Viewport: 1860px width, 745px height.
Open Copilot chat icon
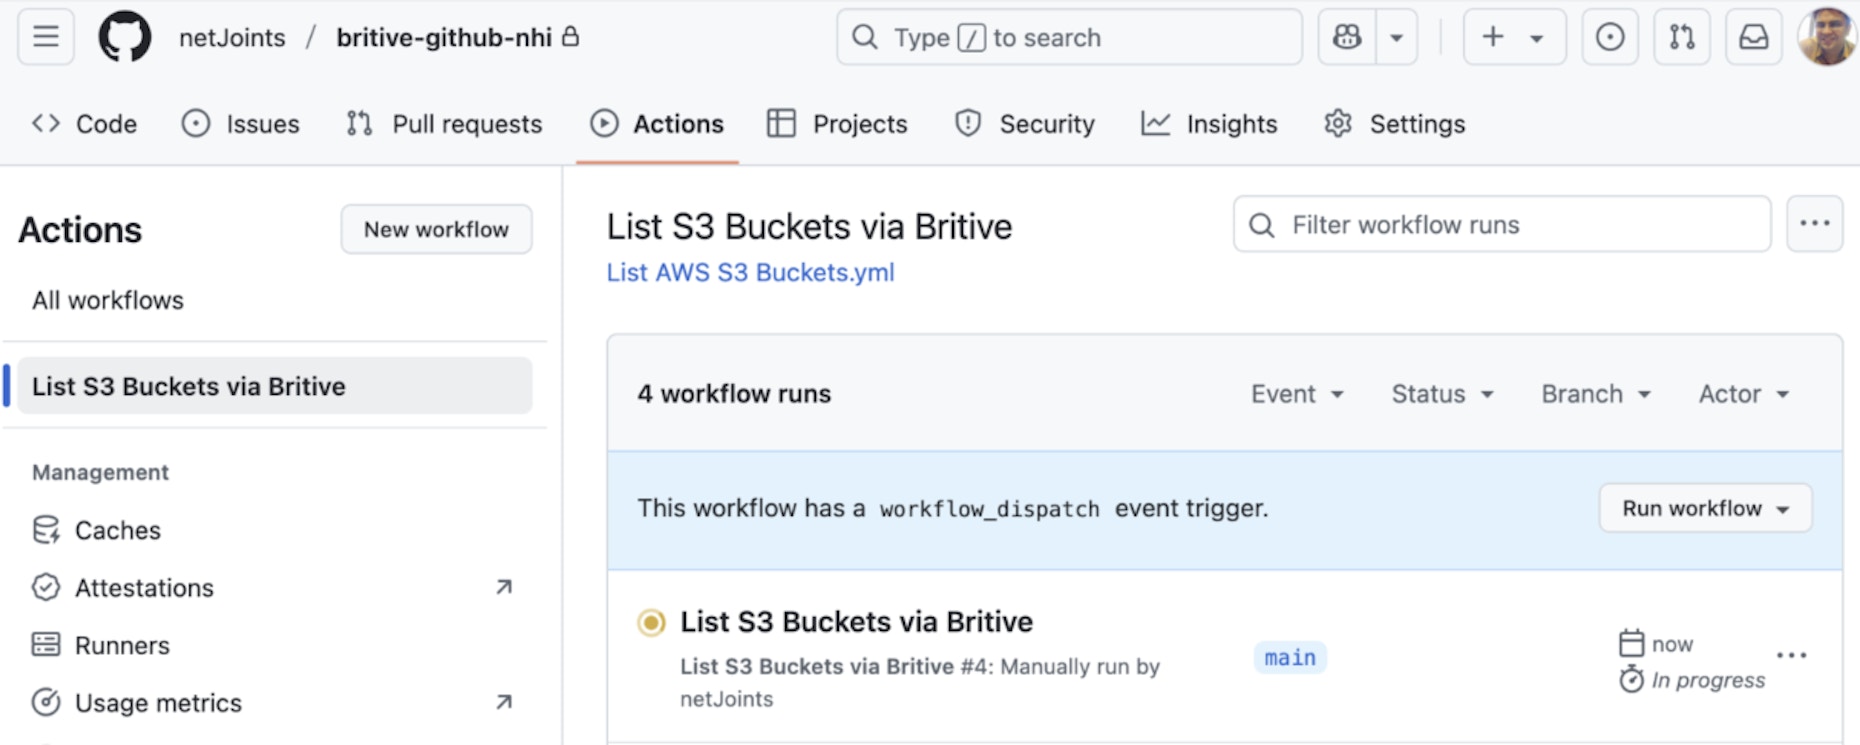1347,37
